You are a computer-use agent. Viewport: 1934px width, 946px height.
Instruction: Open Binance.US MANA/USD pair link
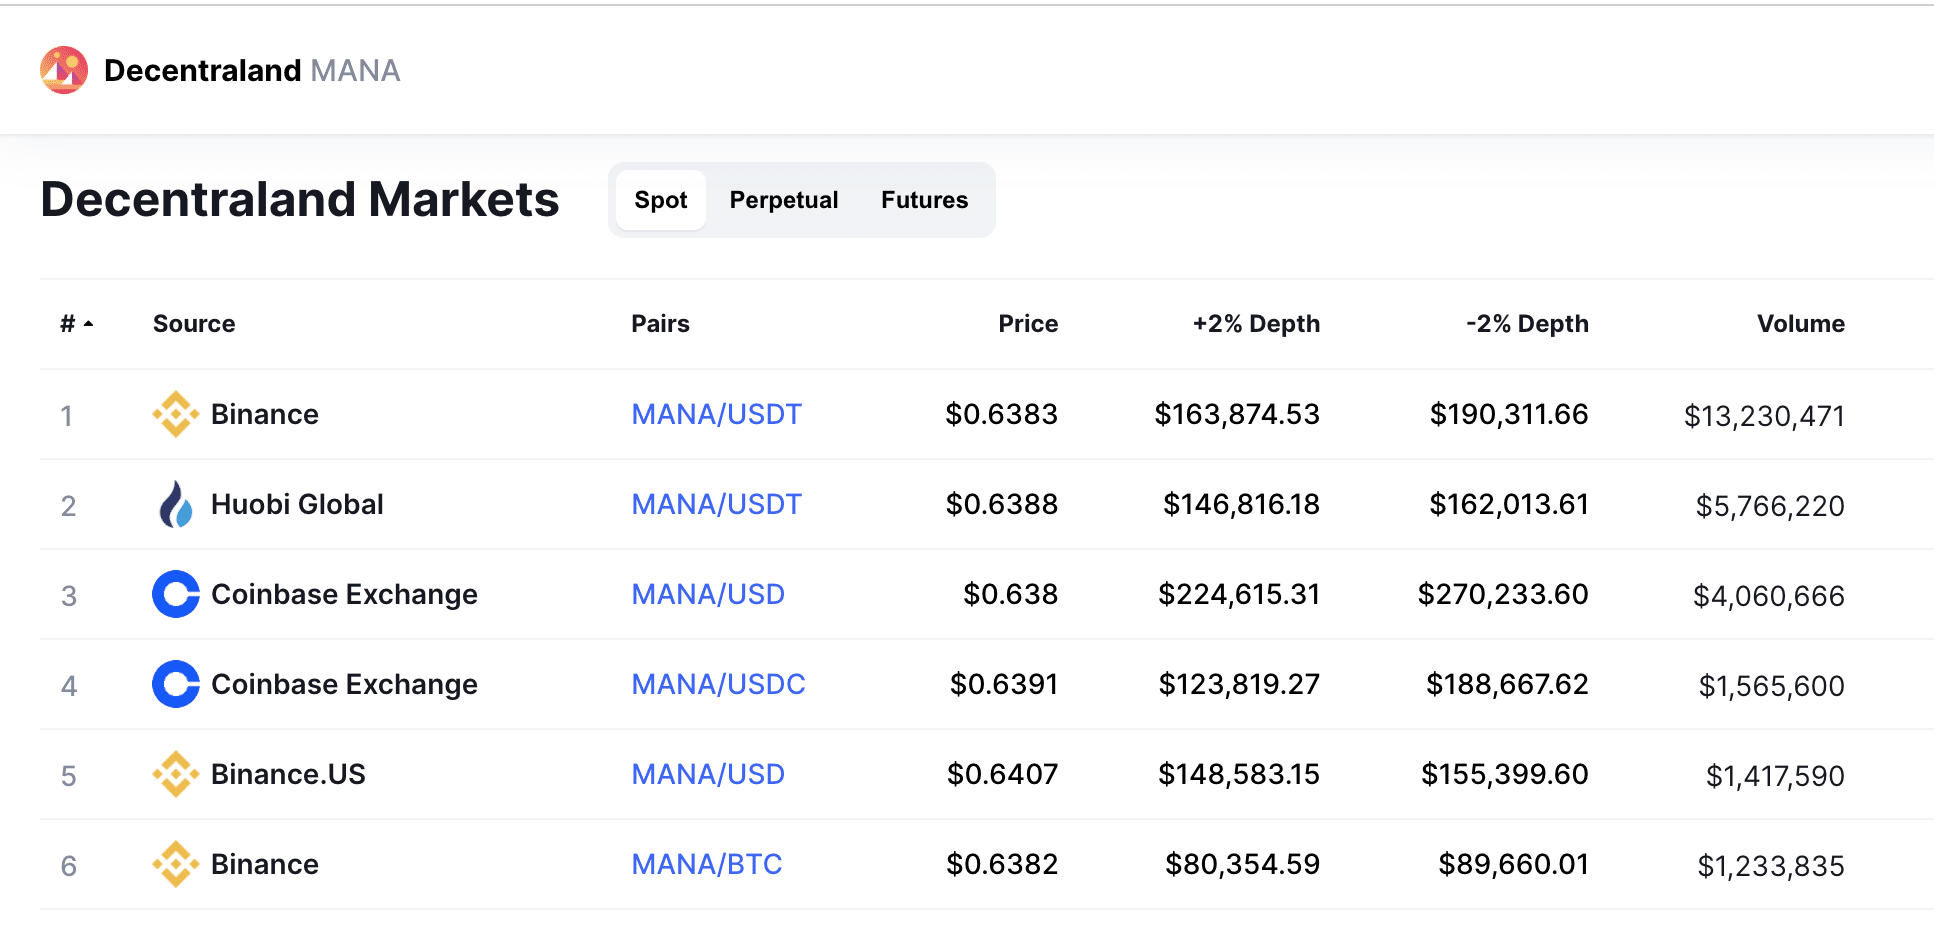(708, 774)
